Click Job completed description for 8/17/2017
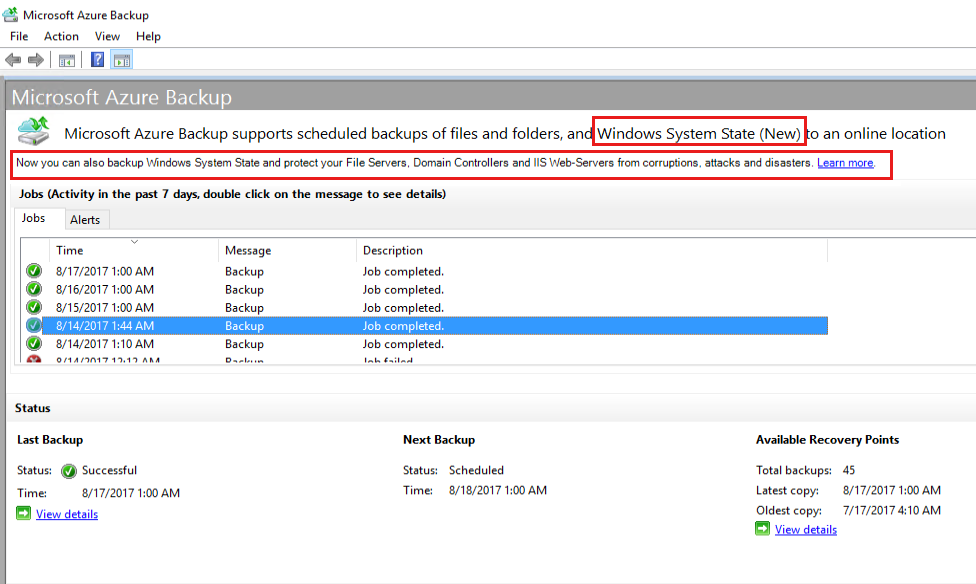Screen dimensions: 976x584 [403, 271]
